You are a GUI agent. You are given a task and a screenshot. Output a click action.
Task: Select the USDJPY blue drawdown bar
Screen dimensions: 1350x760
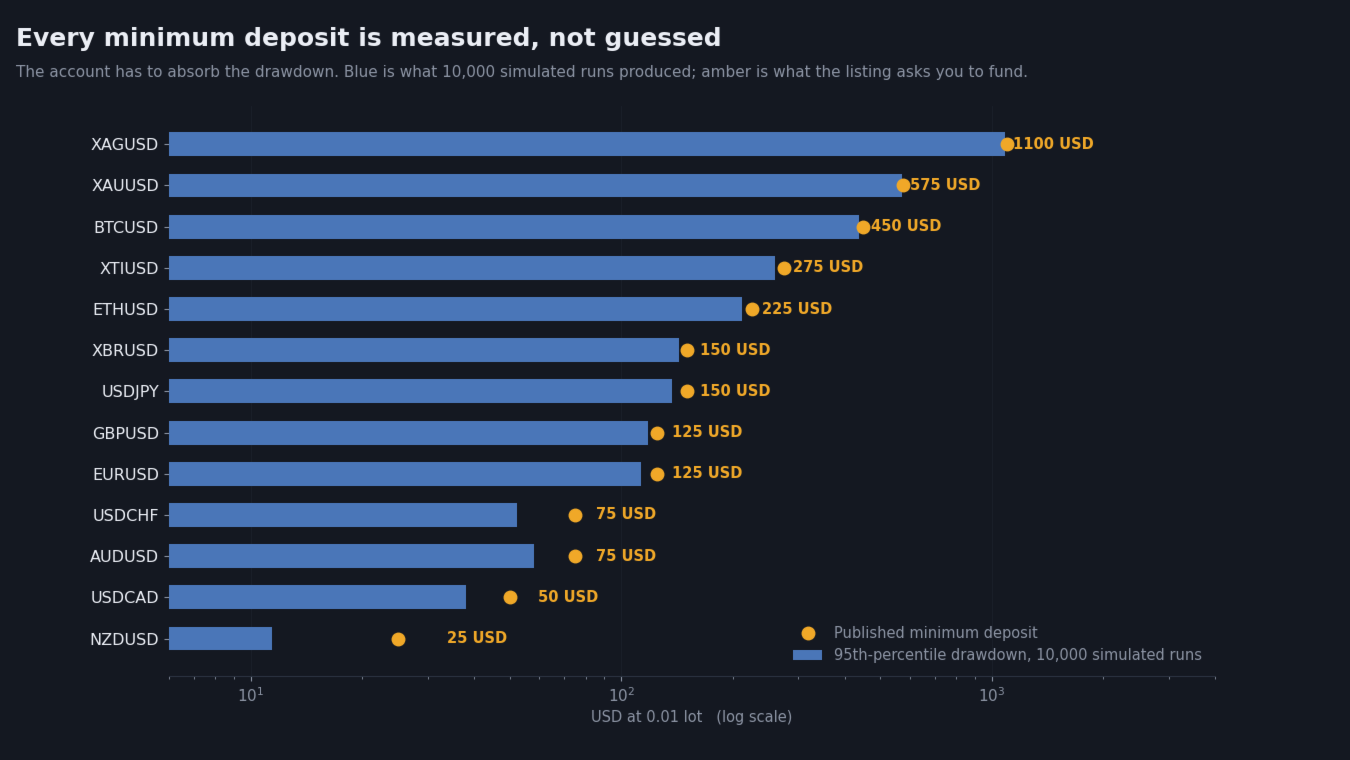[x=420, y=391]
